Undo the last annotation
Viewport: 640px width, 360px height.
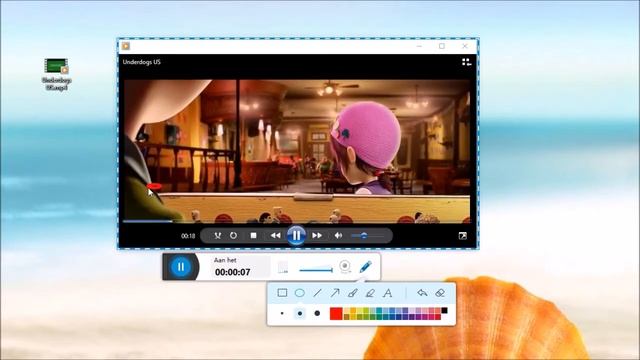point(422,293)
